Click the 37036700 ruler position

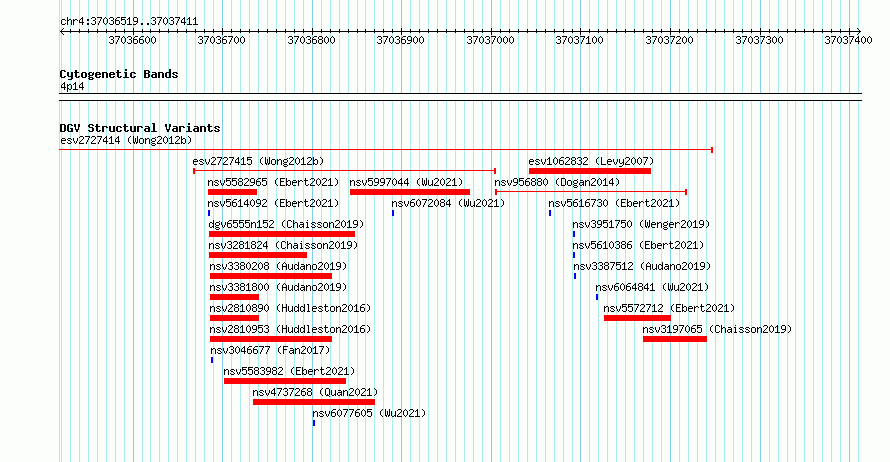tap(221, 40)
